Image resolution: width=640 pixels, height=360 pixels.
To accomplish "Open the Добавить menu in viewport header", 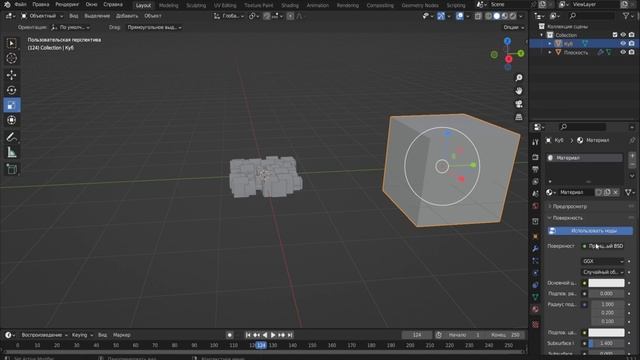I will click(127, 16).
